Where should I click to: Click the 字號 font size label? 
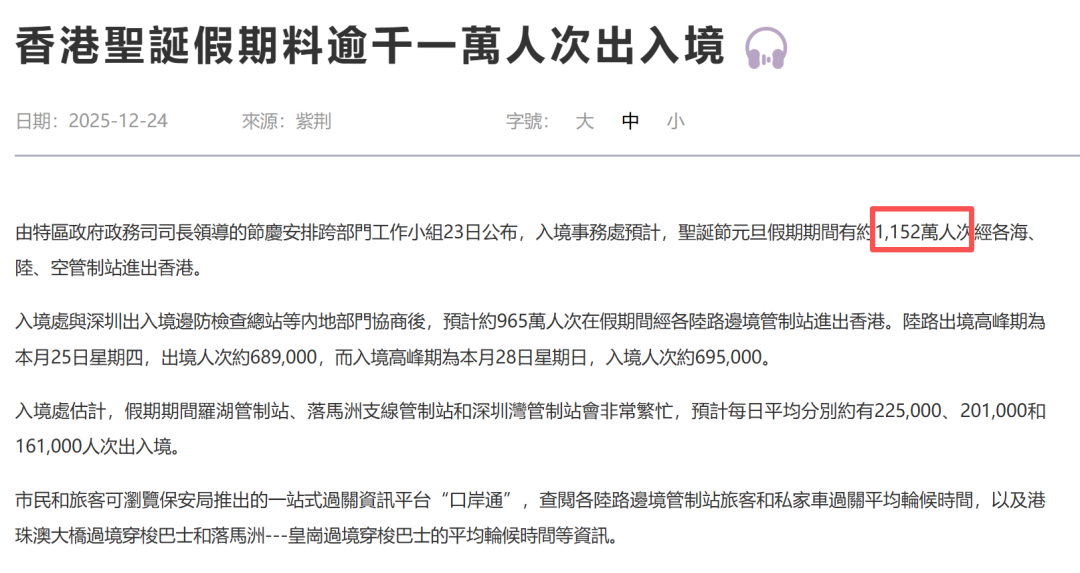coord(527,122)
